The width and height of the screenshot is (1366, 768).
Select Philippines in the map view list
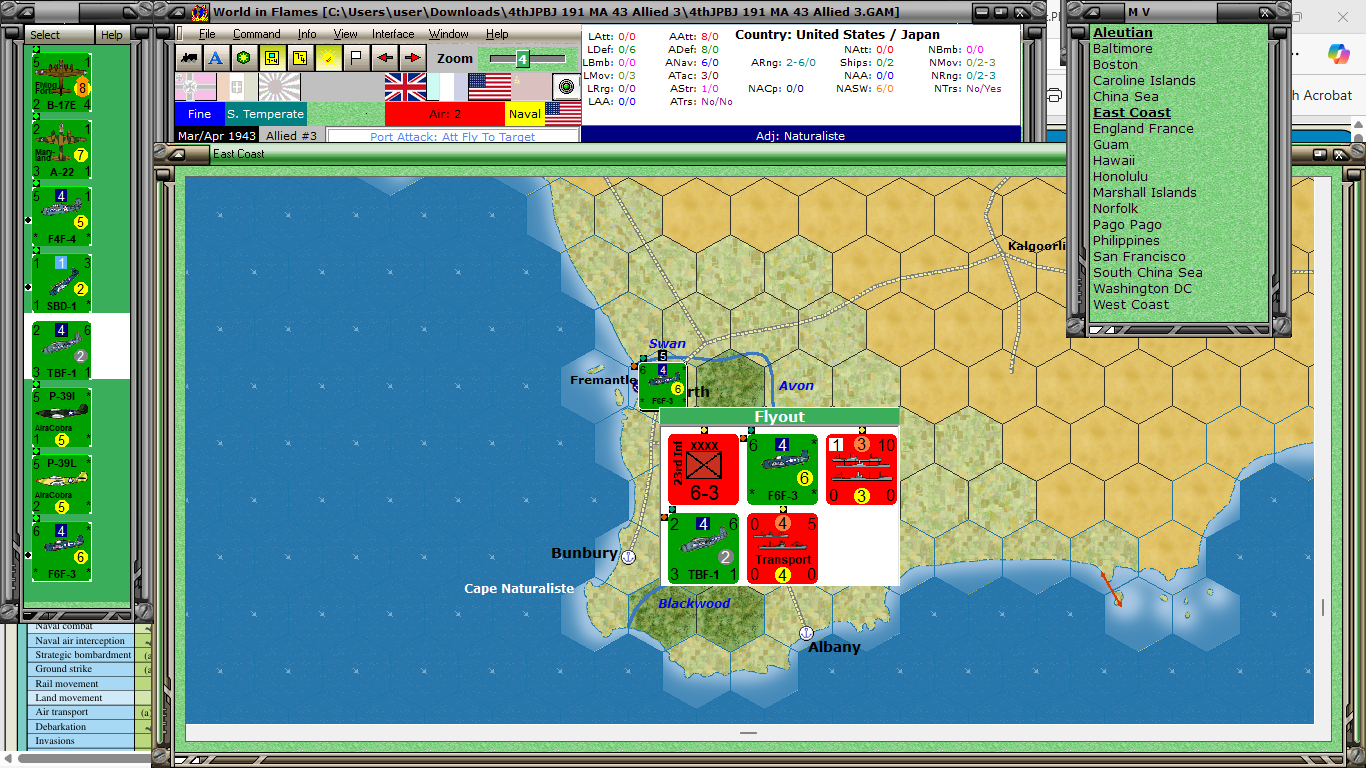(x=1126, y=241)
